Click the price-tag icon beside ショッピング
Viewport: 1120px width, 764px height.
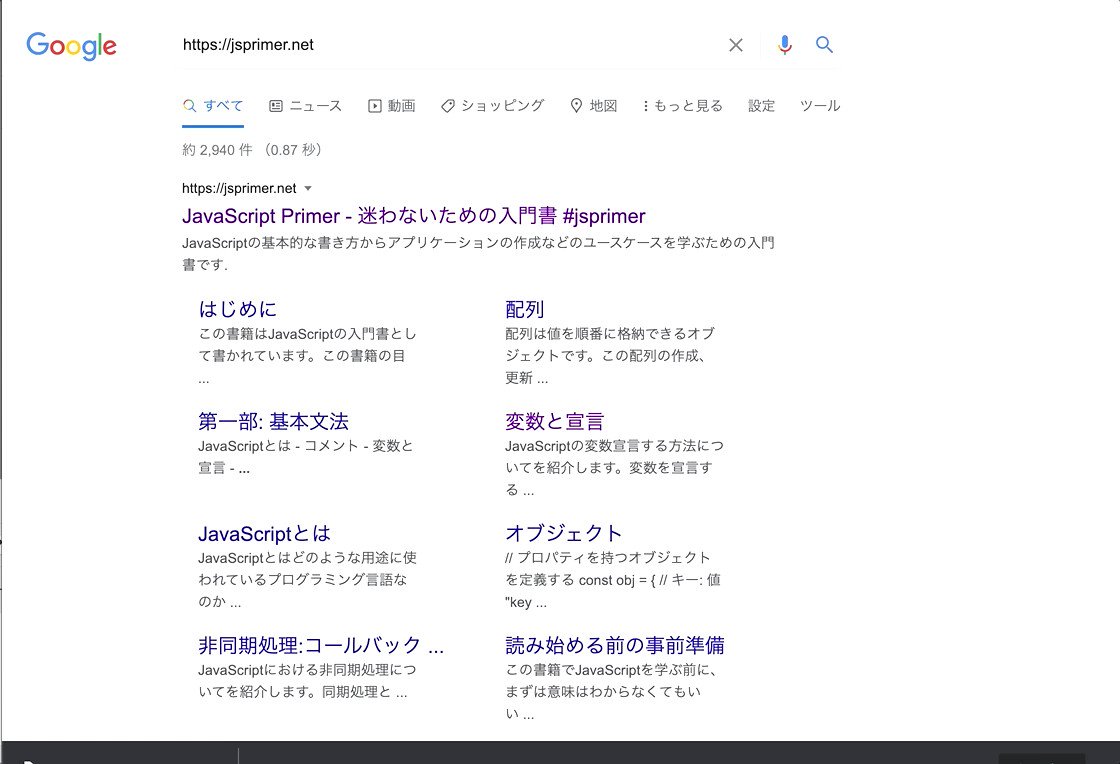[448, 106]
